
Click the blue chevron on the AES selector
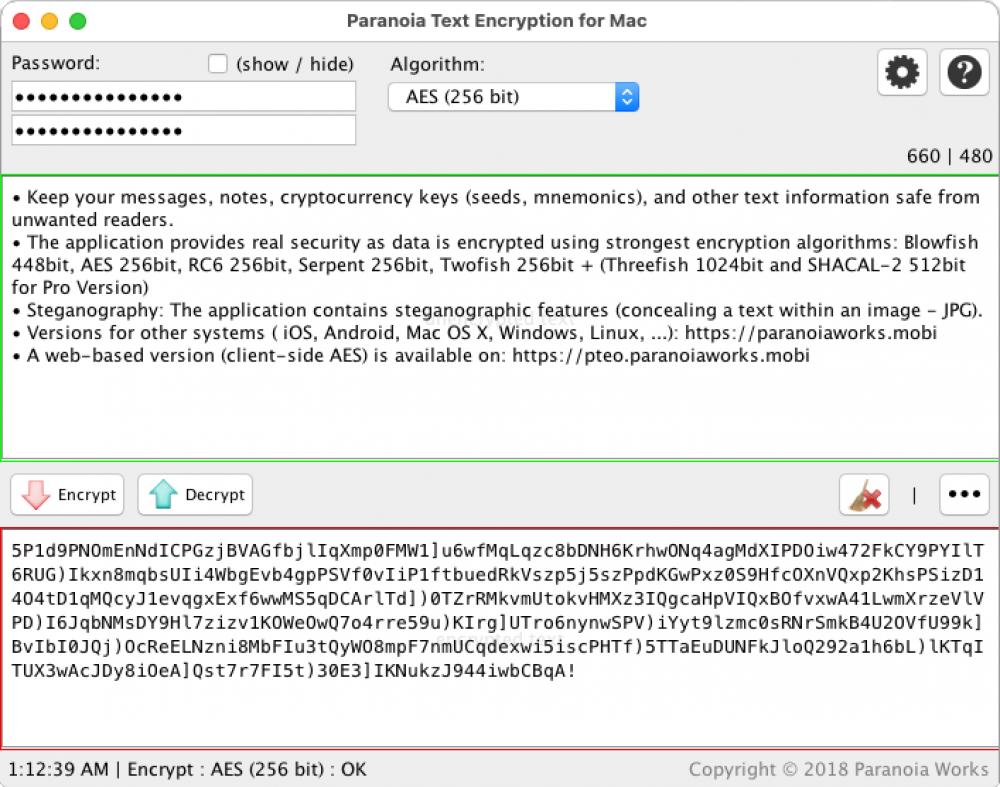[626, 96]
